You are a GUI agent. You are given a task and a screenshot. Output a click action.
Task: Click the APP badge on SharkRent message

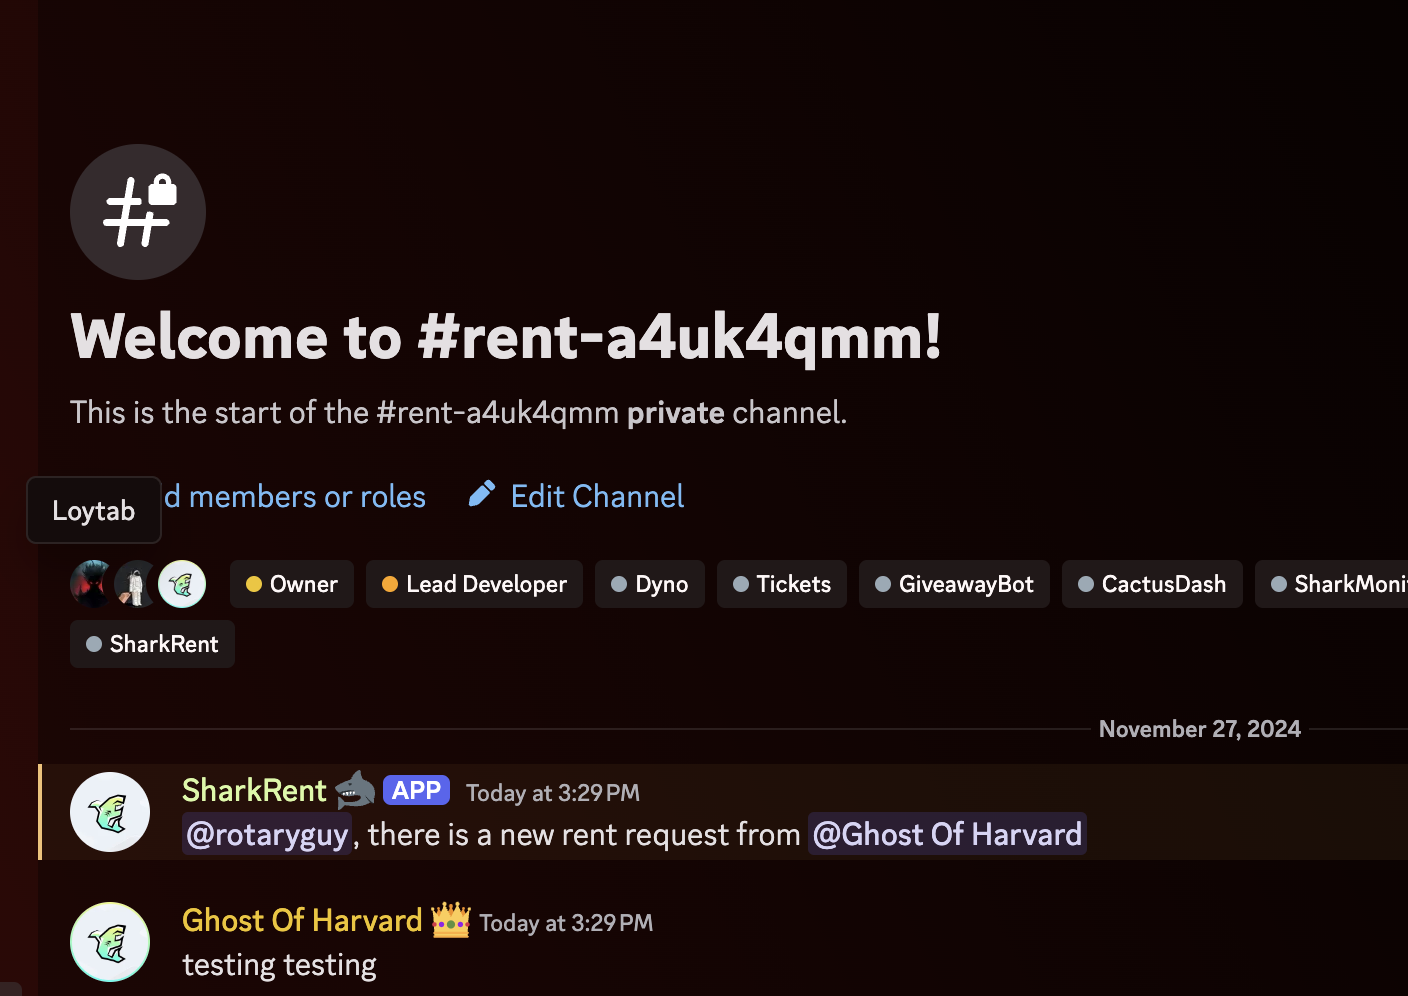416,790
